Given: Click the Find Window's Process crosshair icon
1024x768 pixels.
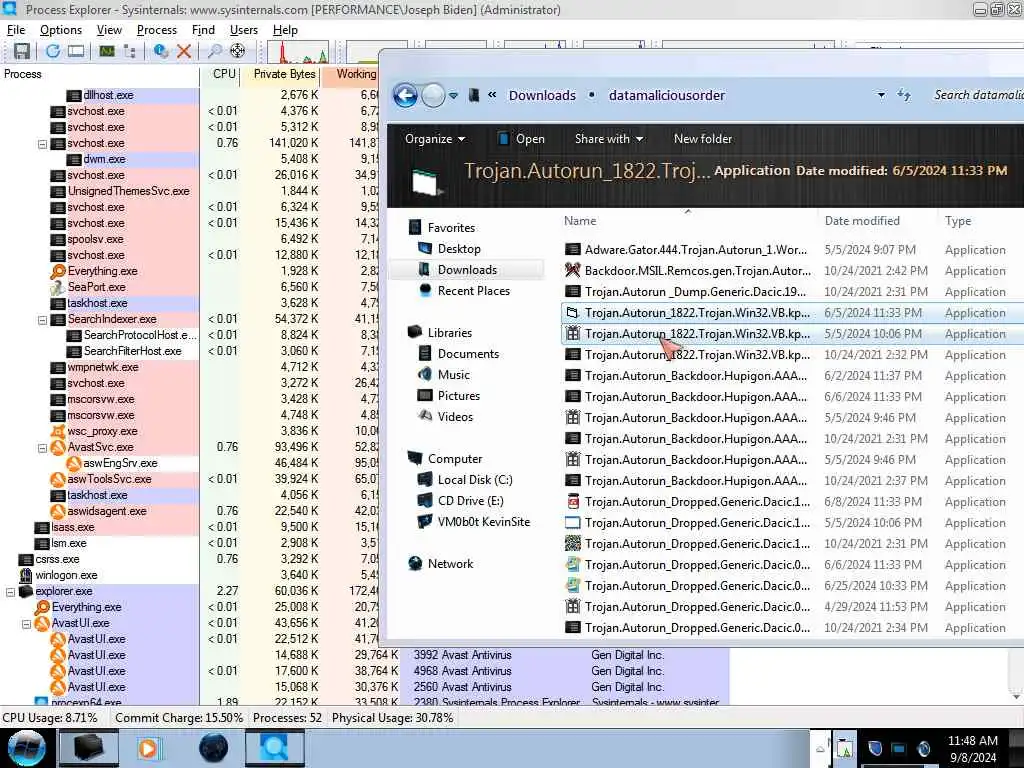Looking at the screenshot, I should pyautogui.click(x=238, y=51).
